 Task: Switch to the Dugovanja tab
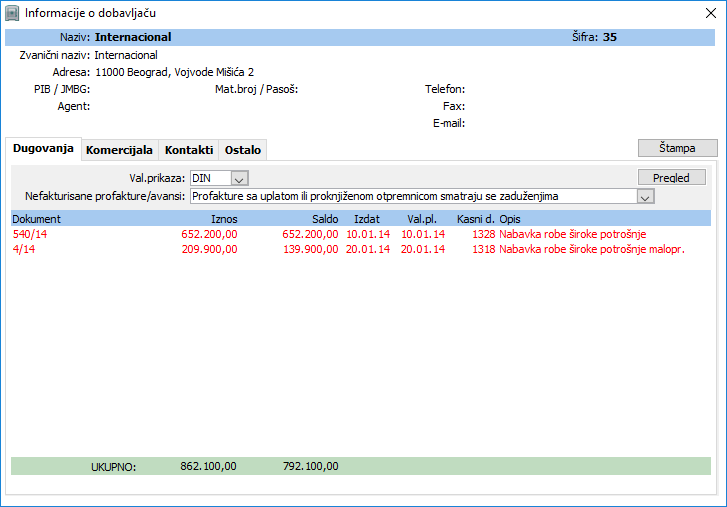tap(43, 149)
